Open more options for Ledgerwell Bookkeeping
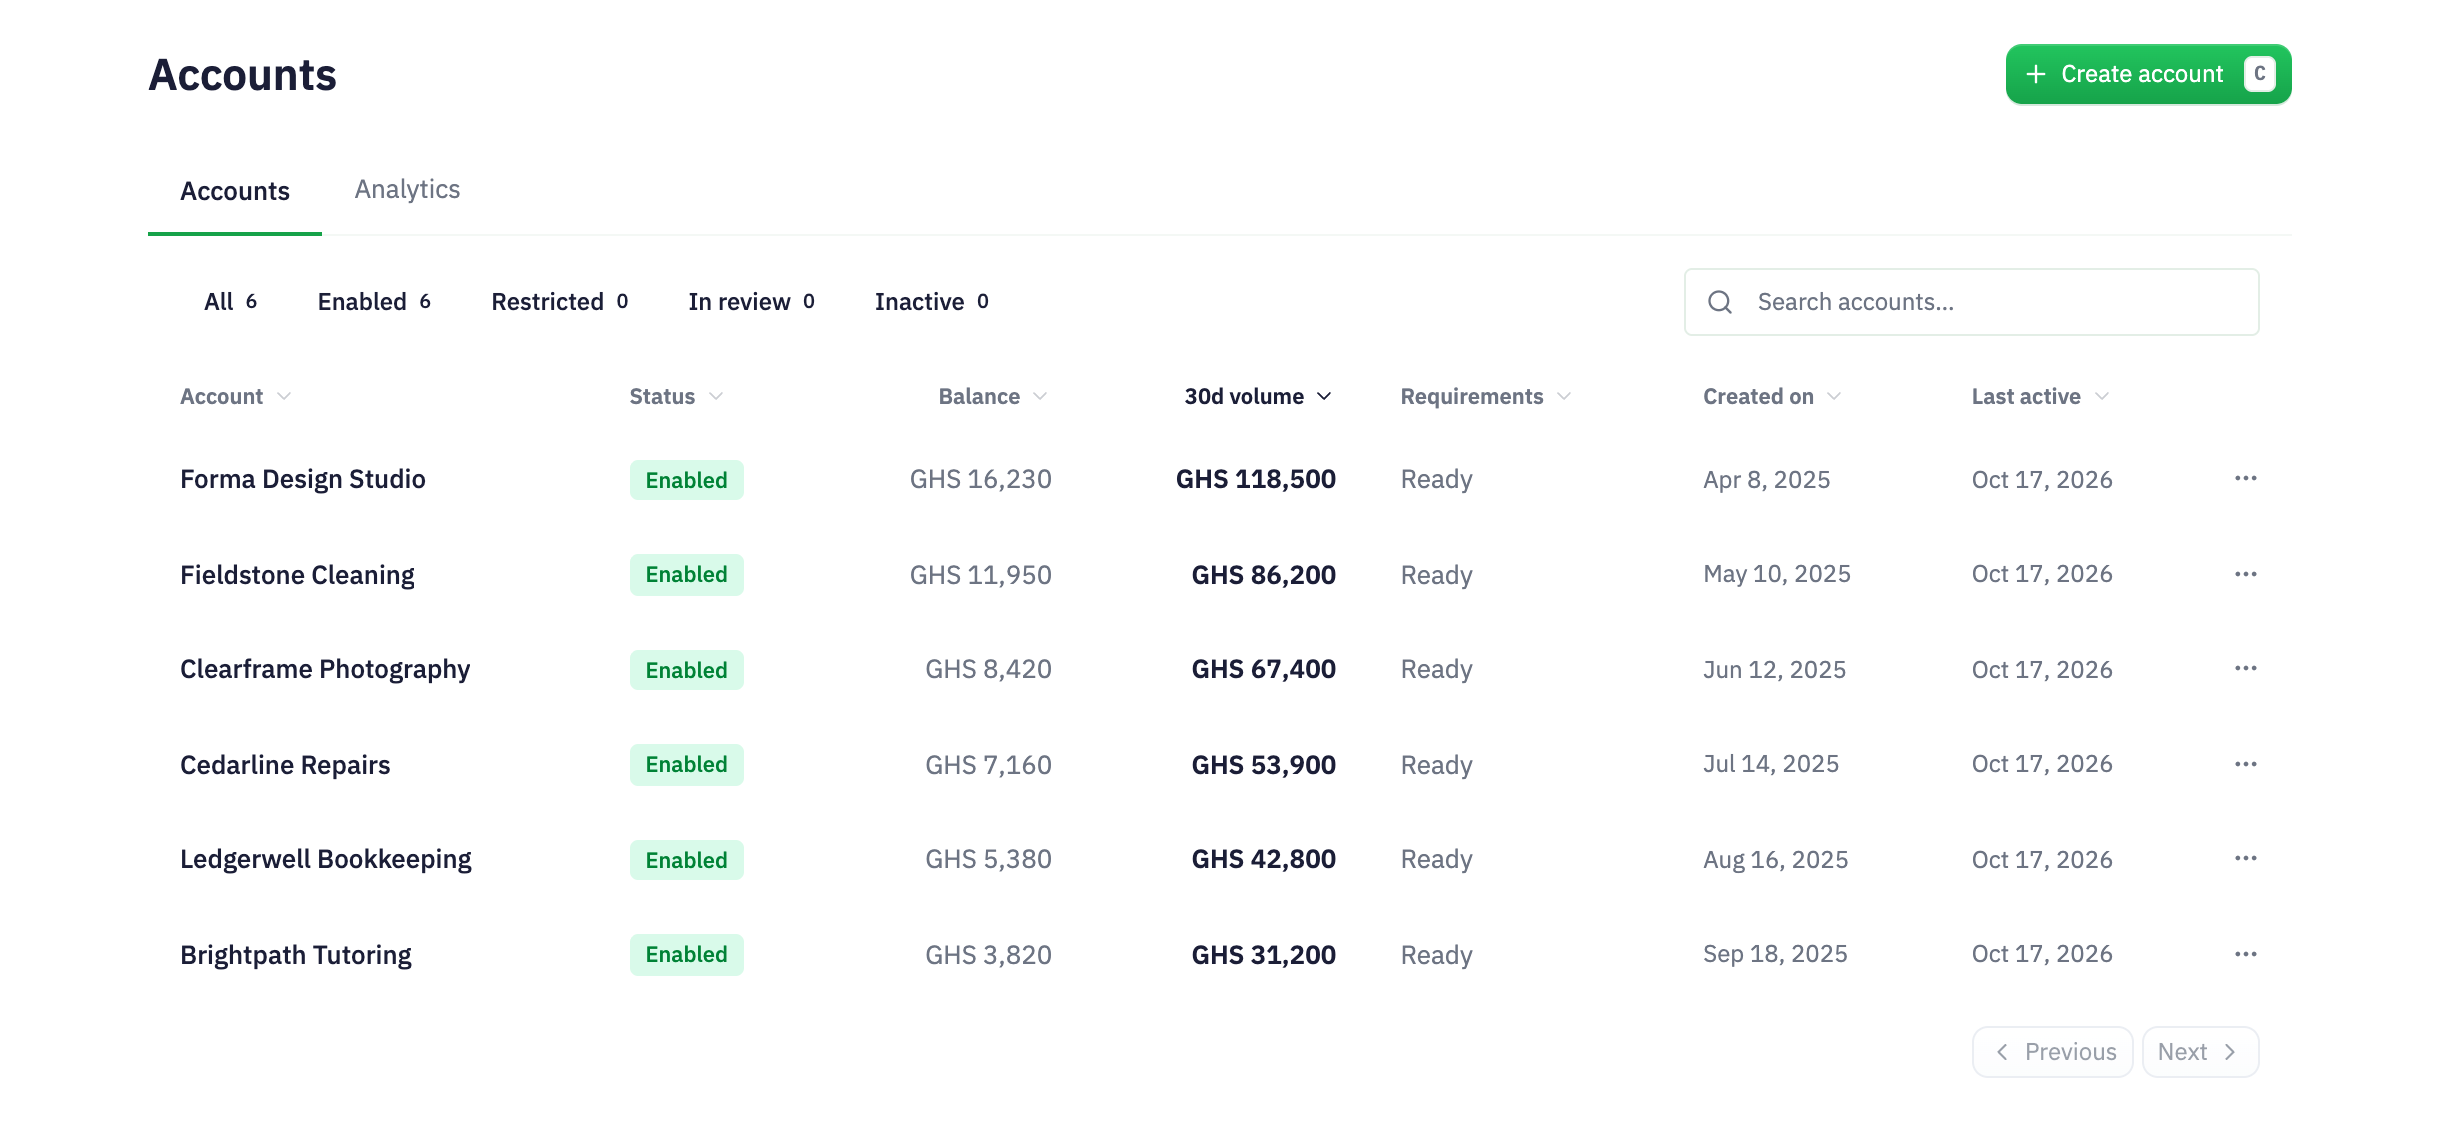The image size is (2440, 1126). [2245, 858]
